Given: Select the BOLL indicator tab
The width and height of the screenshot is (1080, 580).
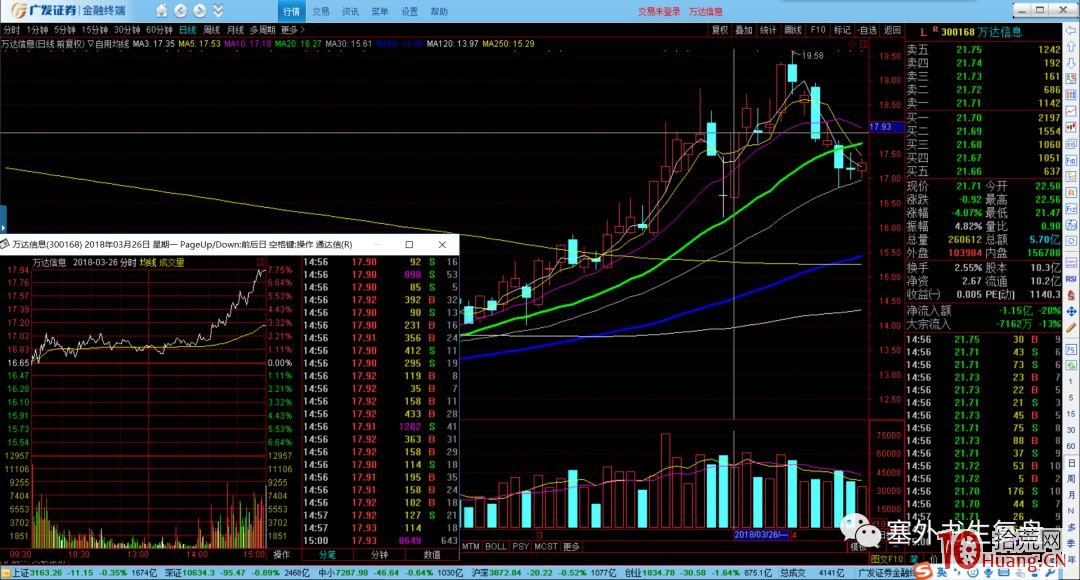Looking at the screenshot, I should [x=496, y=547].
